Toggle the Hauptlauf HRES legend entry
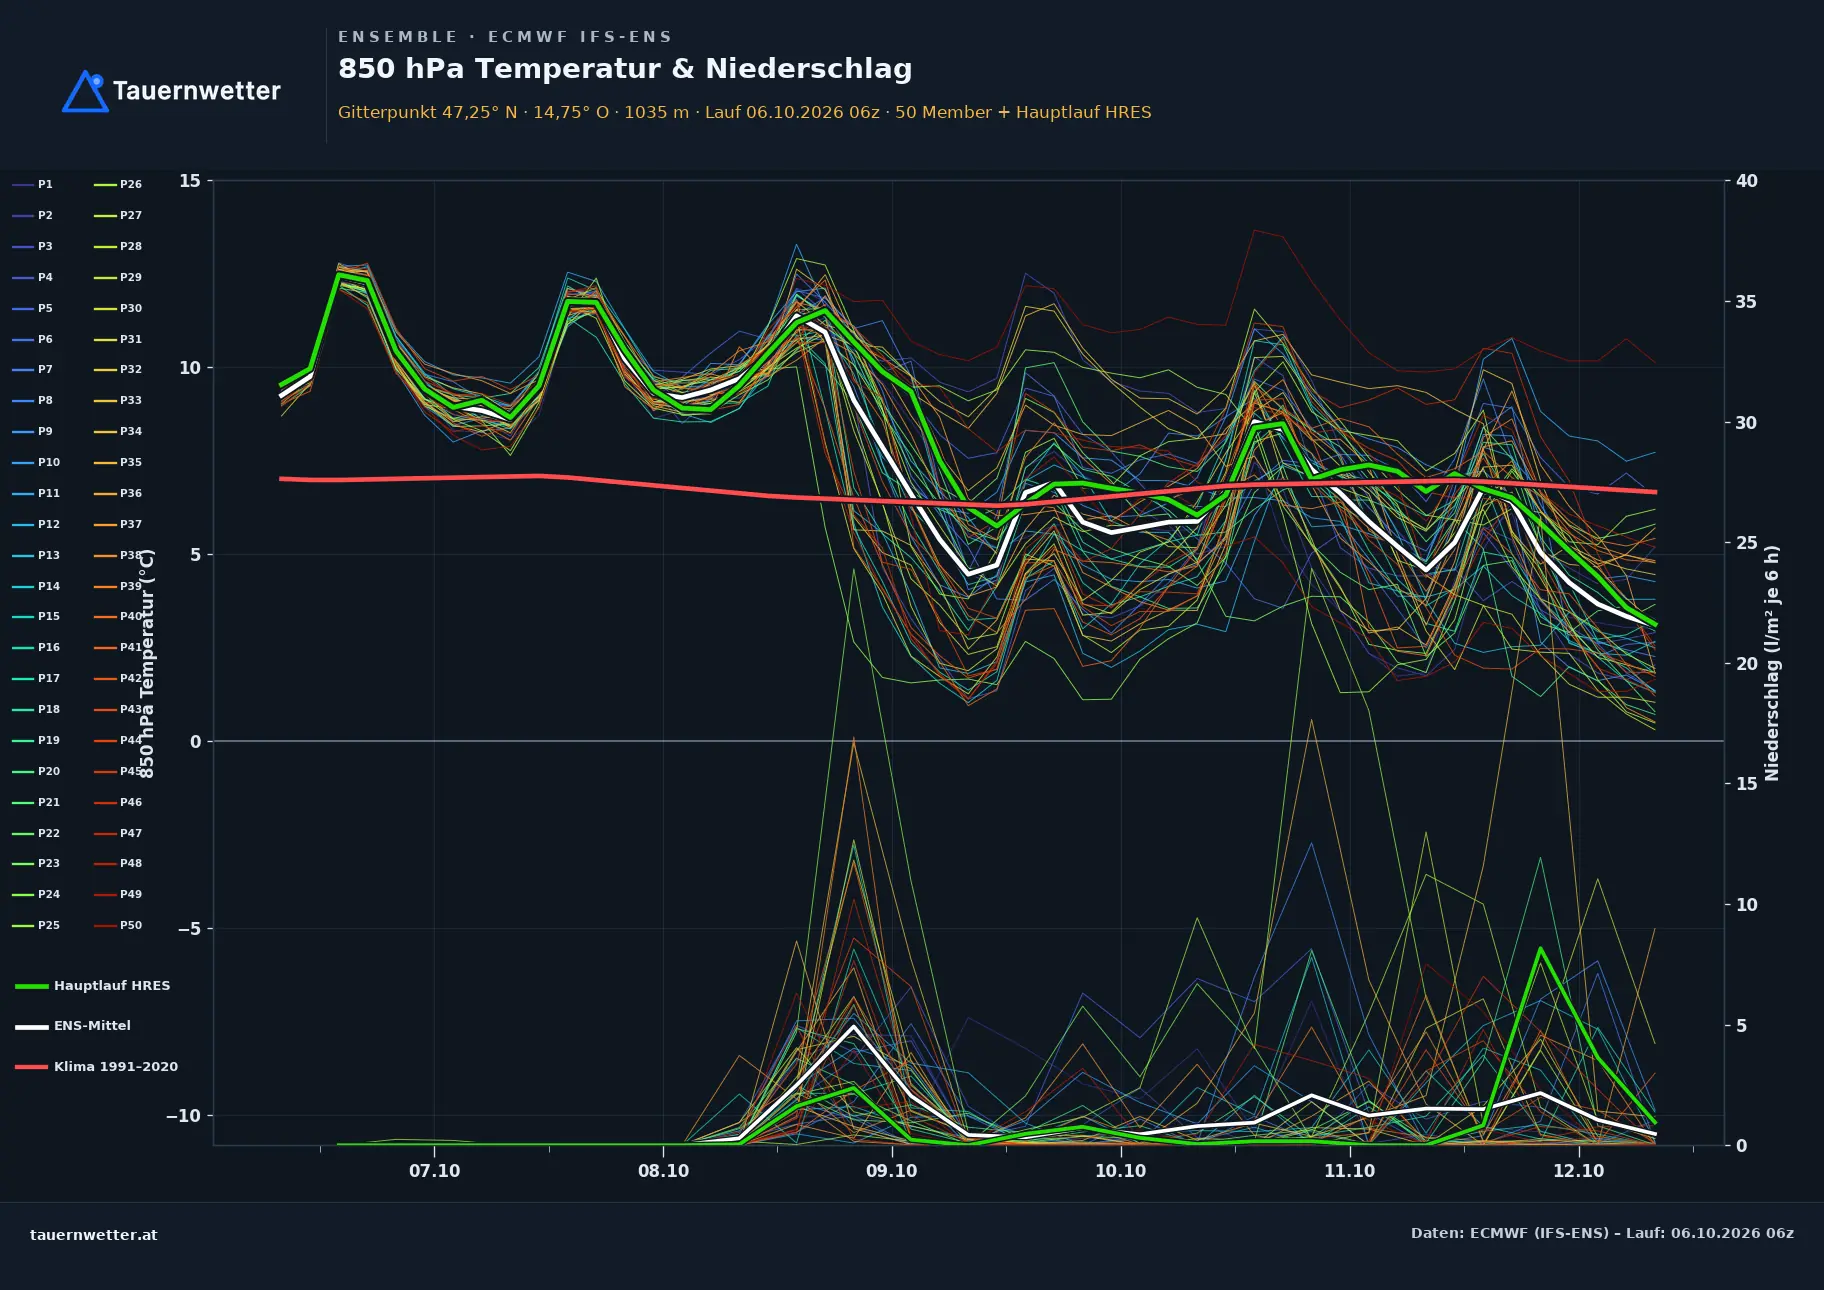1824x1290 pixels. coord(93,986)
